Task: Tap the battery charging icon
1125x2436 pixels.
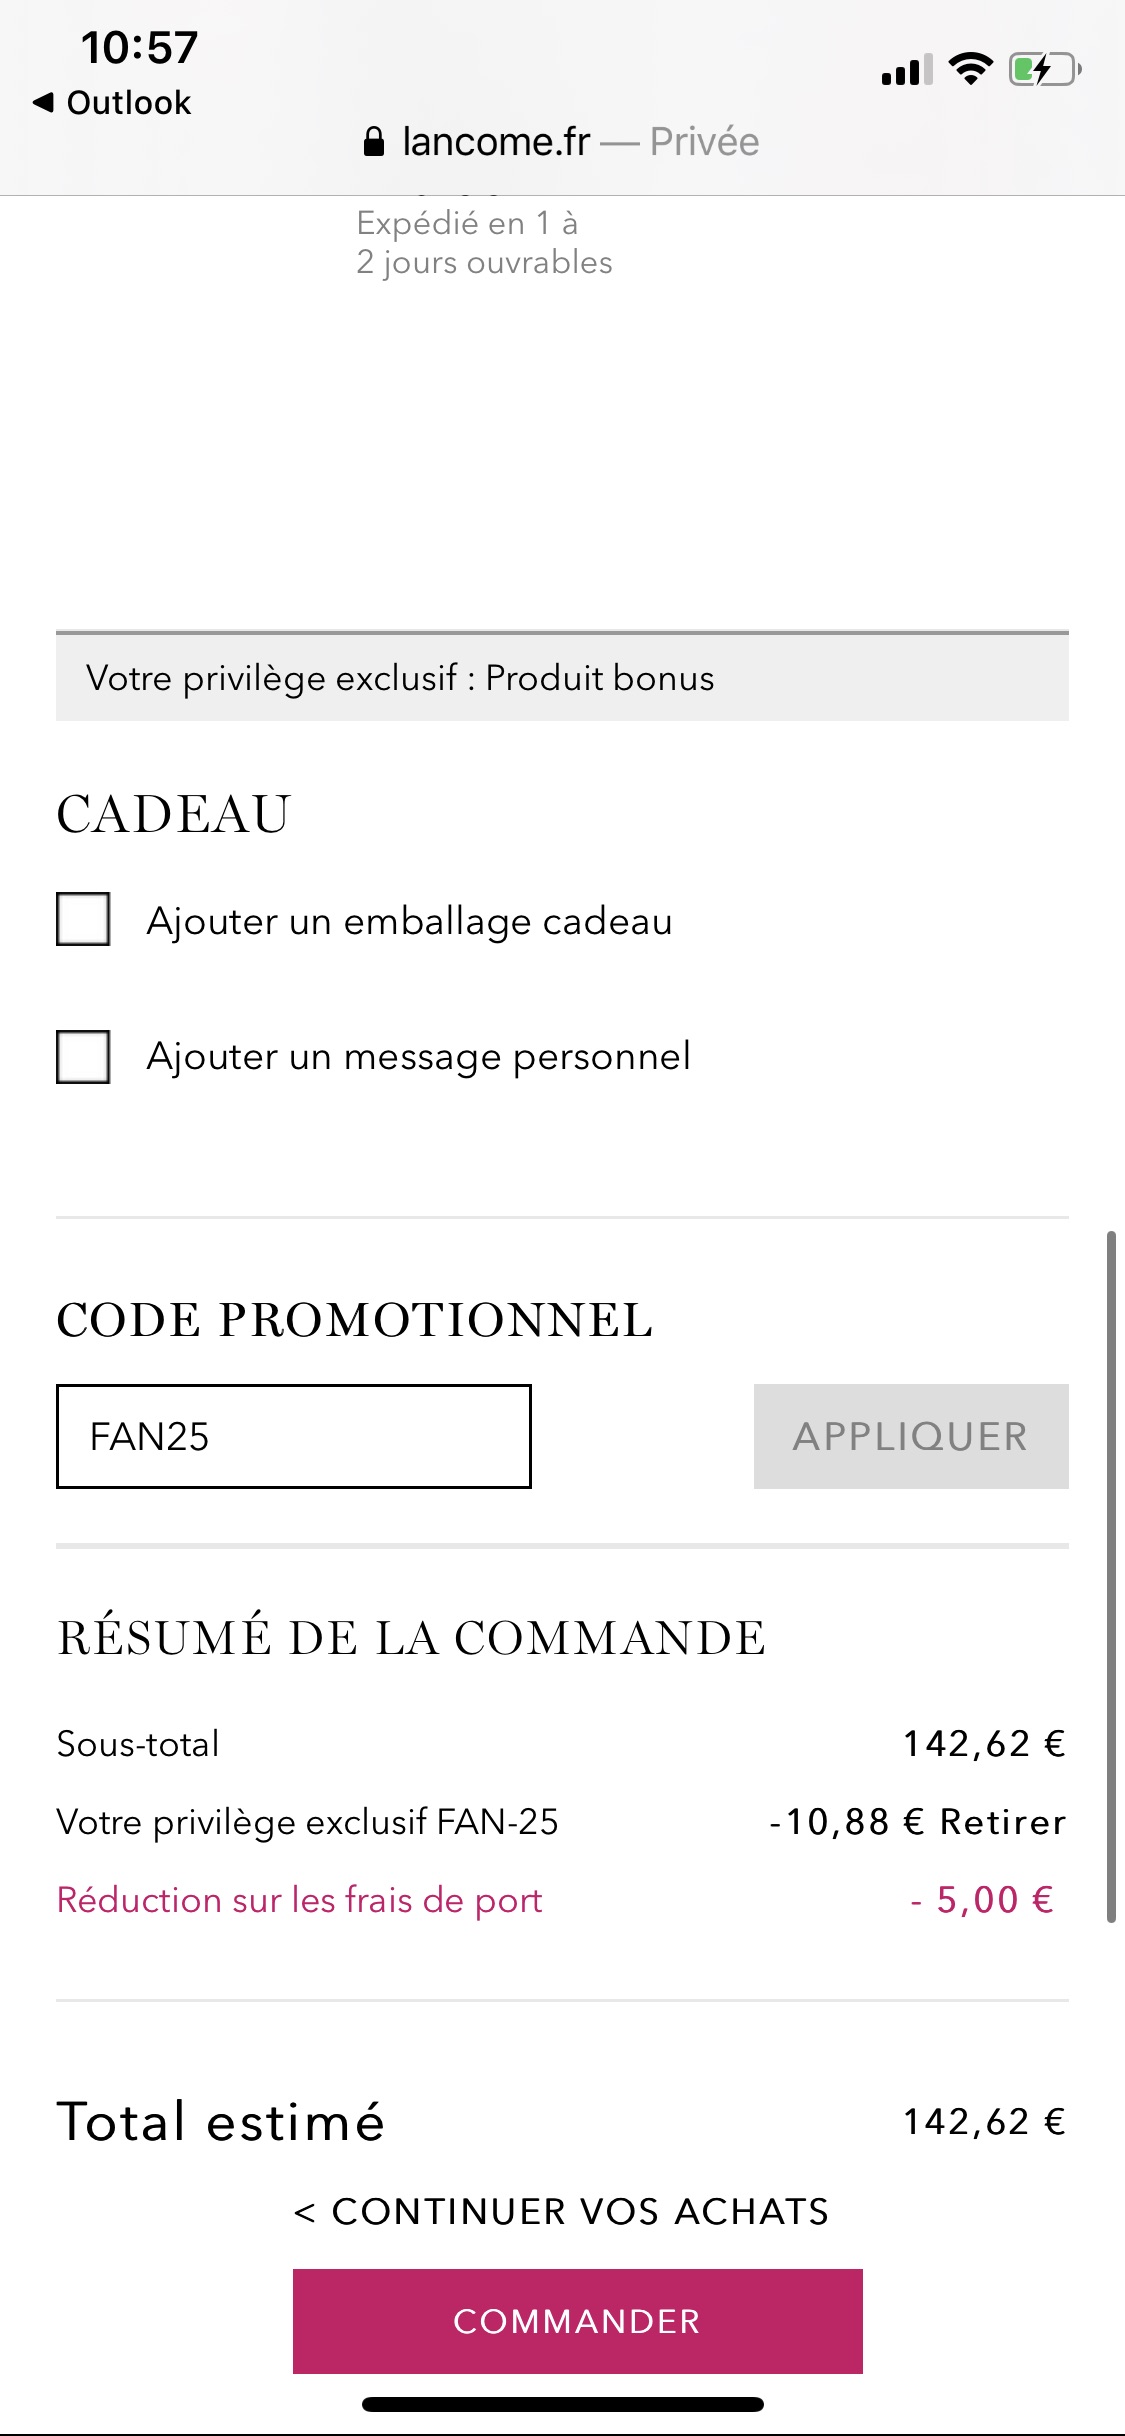Action: pyautogui.click(x=1044, y=69)
